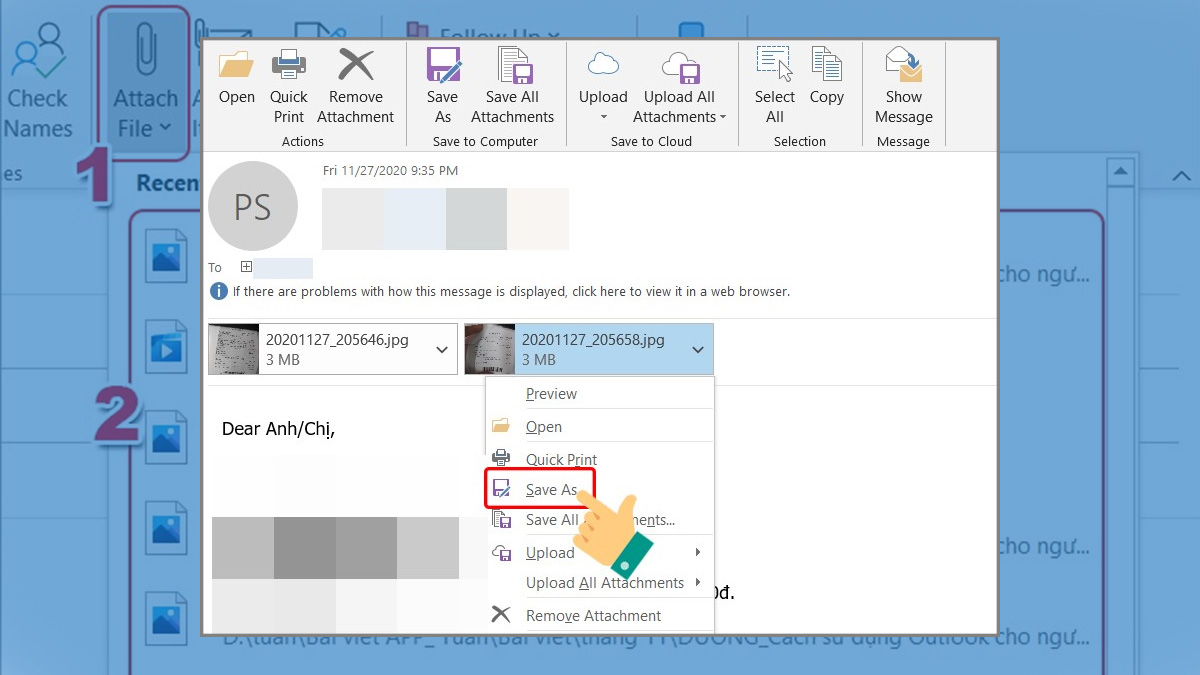Click the Save As ribbon button
The image size is (1200, 675).
click(443, 85)
